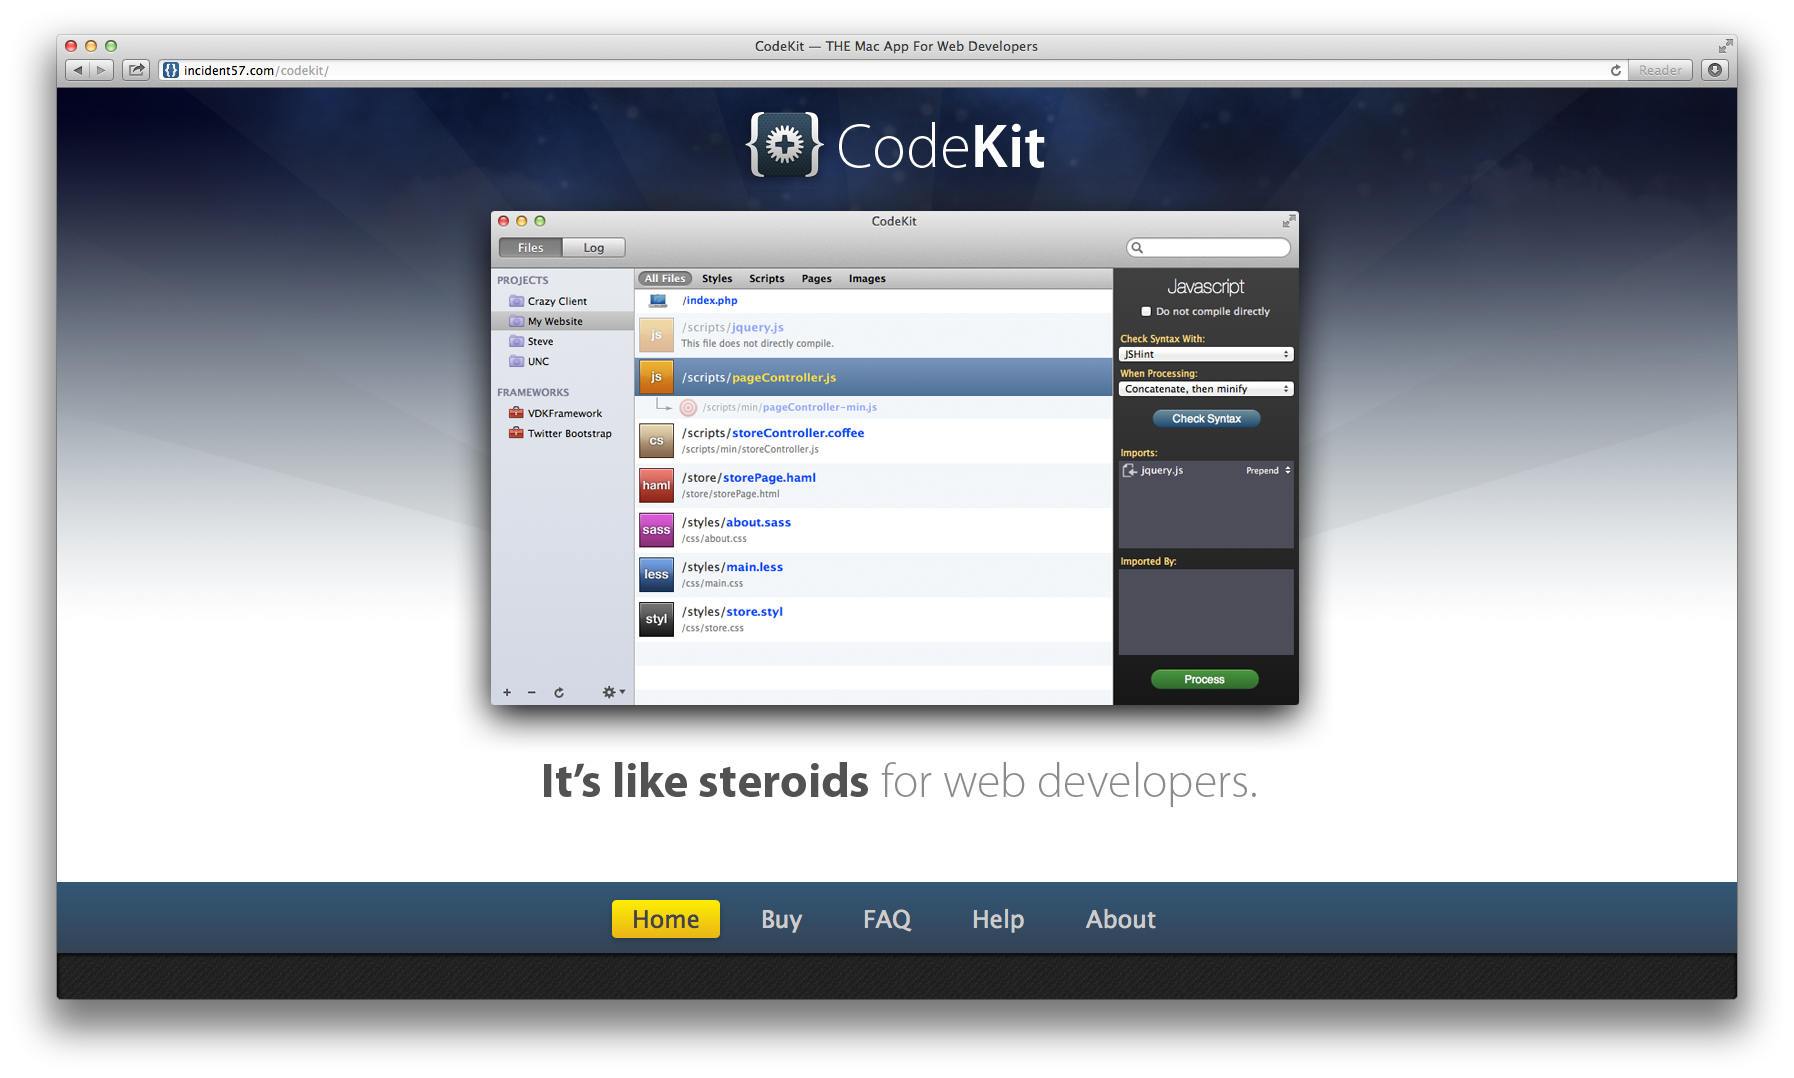This screenshot has height=1078, width=1794.
Task: Enable the Do not compile directly checkbox
Action: tap(1146, 311)
